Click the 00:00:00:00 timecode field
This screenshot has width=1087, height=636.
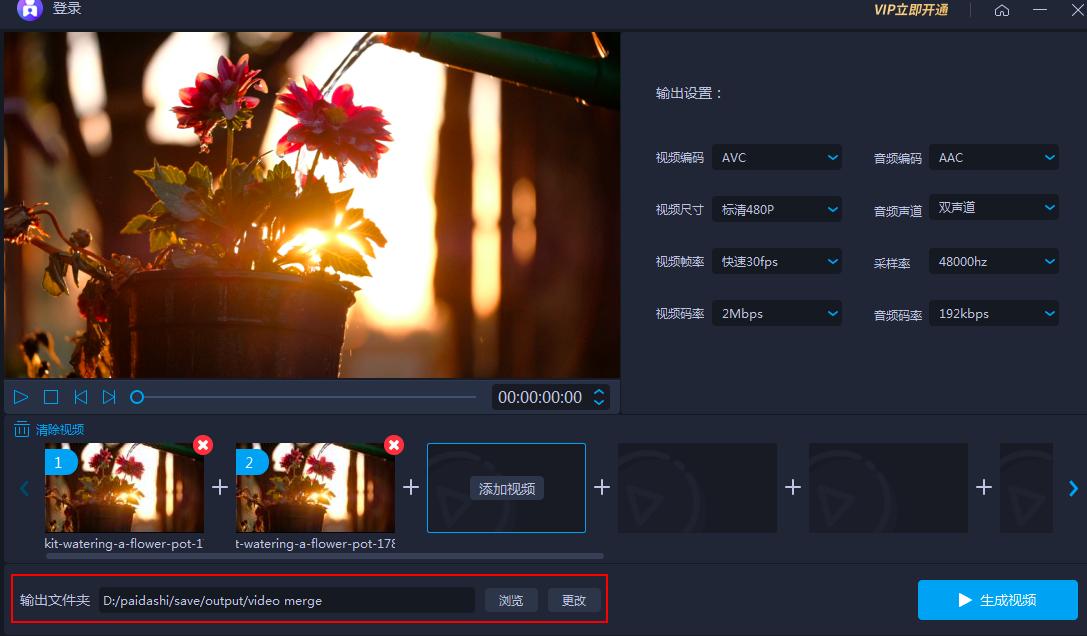(x=540, y=397)
